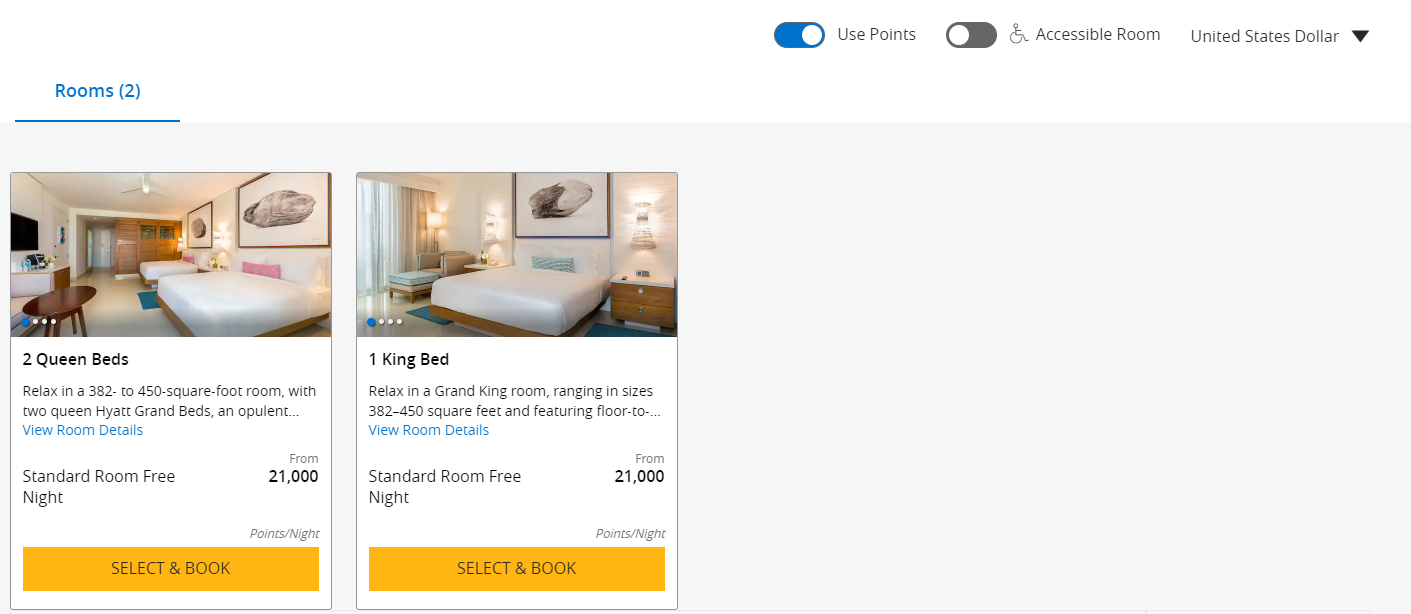Click last carousel dot on 2 Queen Beds photo
Screen dimensions: 1411x614
click(53, 322)
